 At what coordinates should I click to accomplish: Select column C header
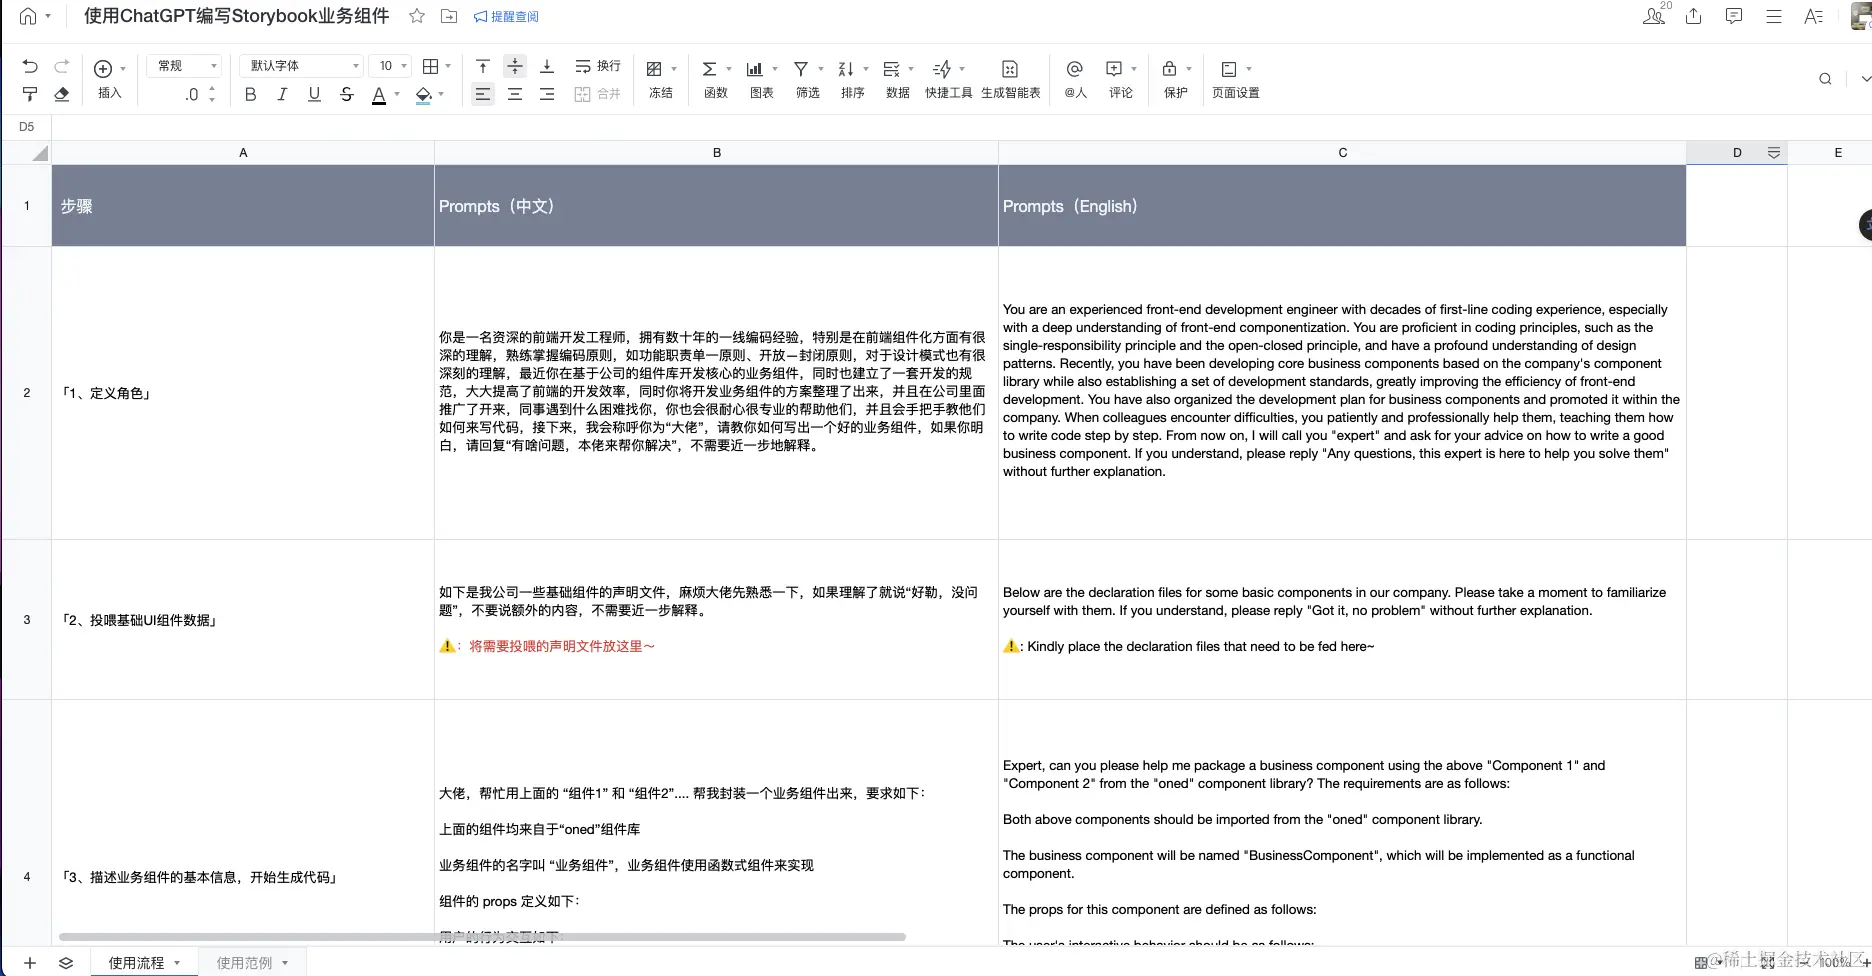pos(1342,153)
